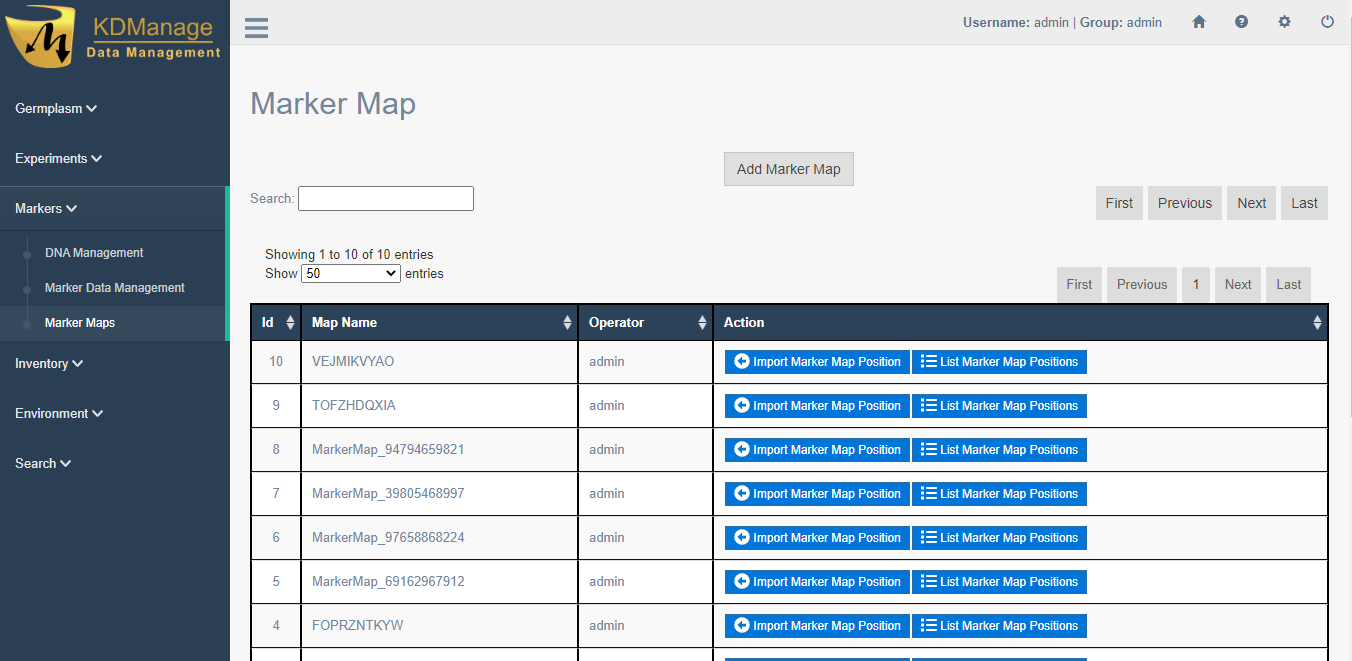
Task: Click the hamburger menu icon
Action: [x=256, y=27]
